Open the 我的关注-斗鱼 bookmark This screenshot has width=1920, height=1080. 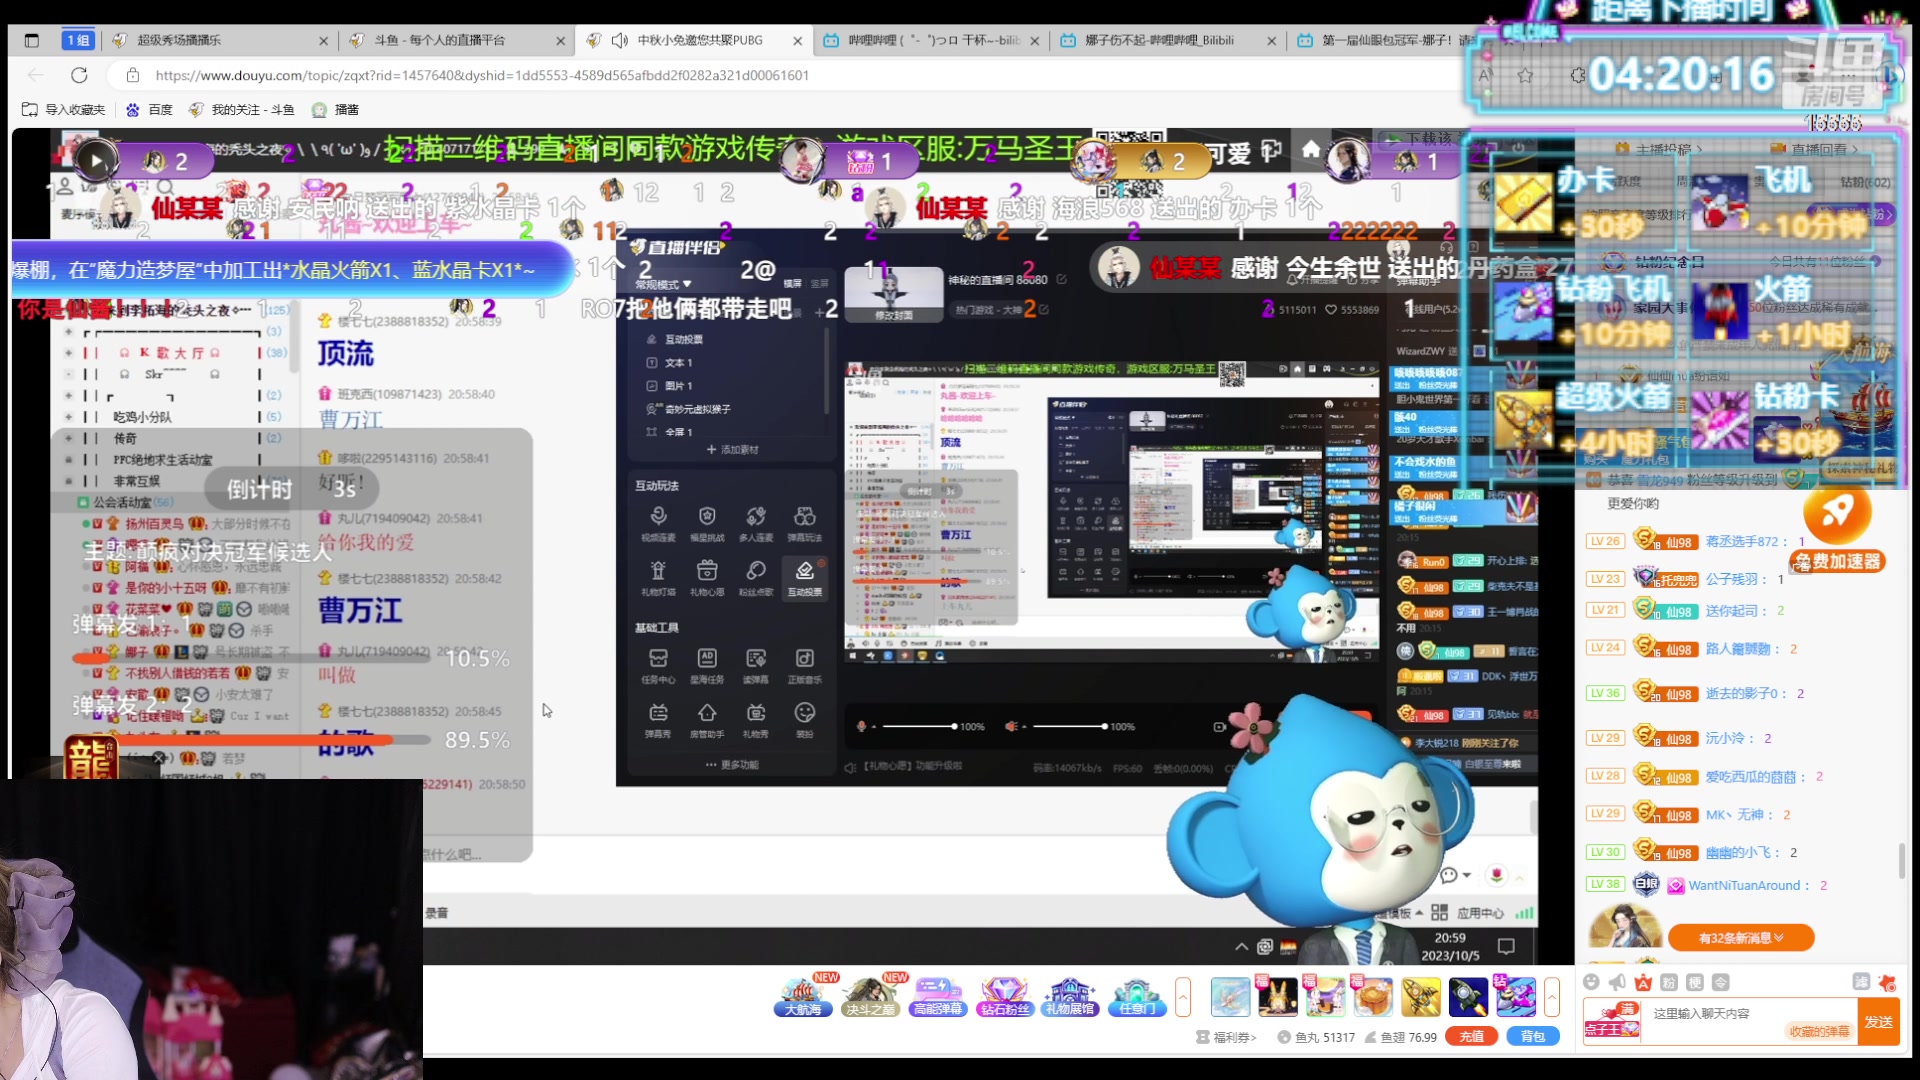241,110
